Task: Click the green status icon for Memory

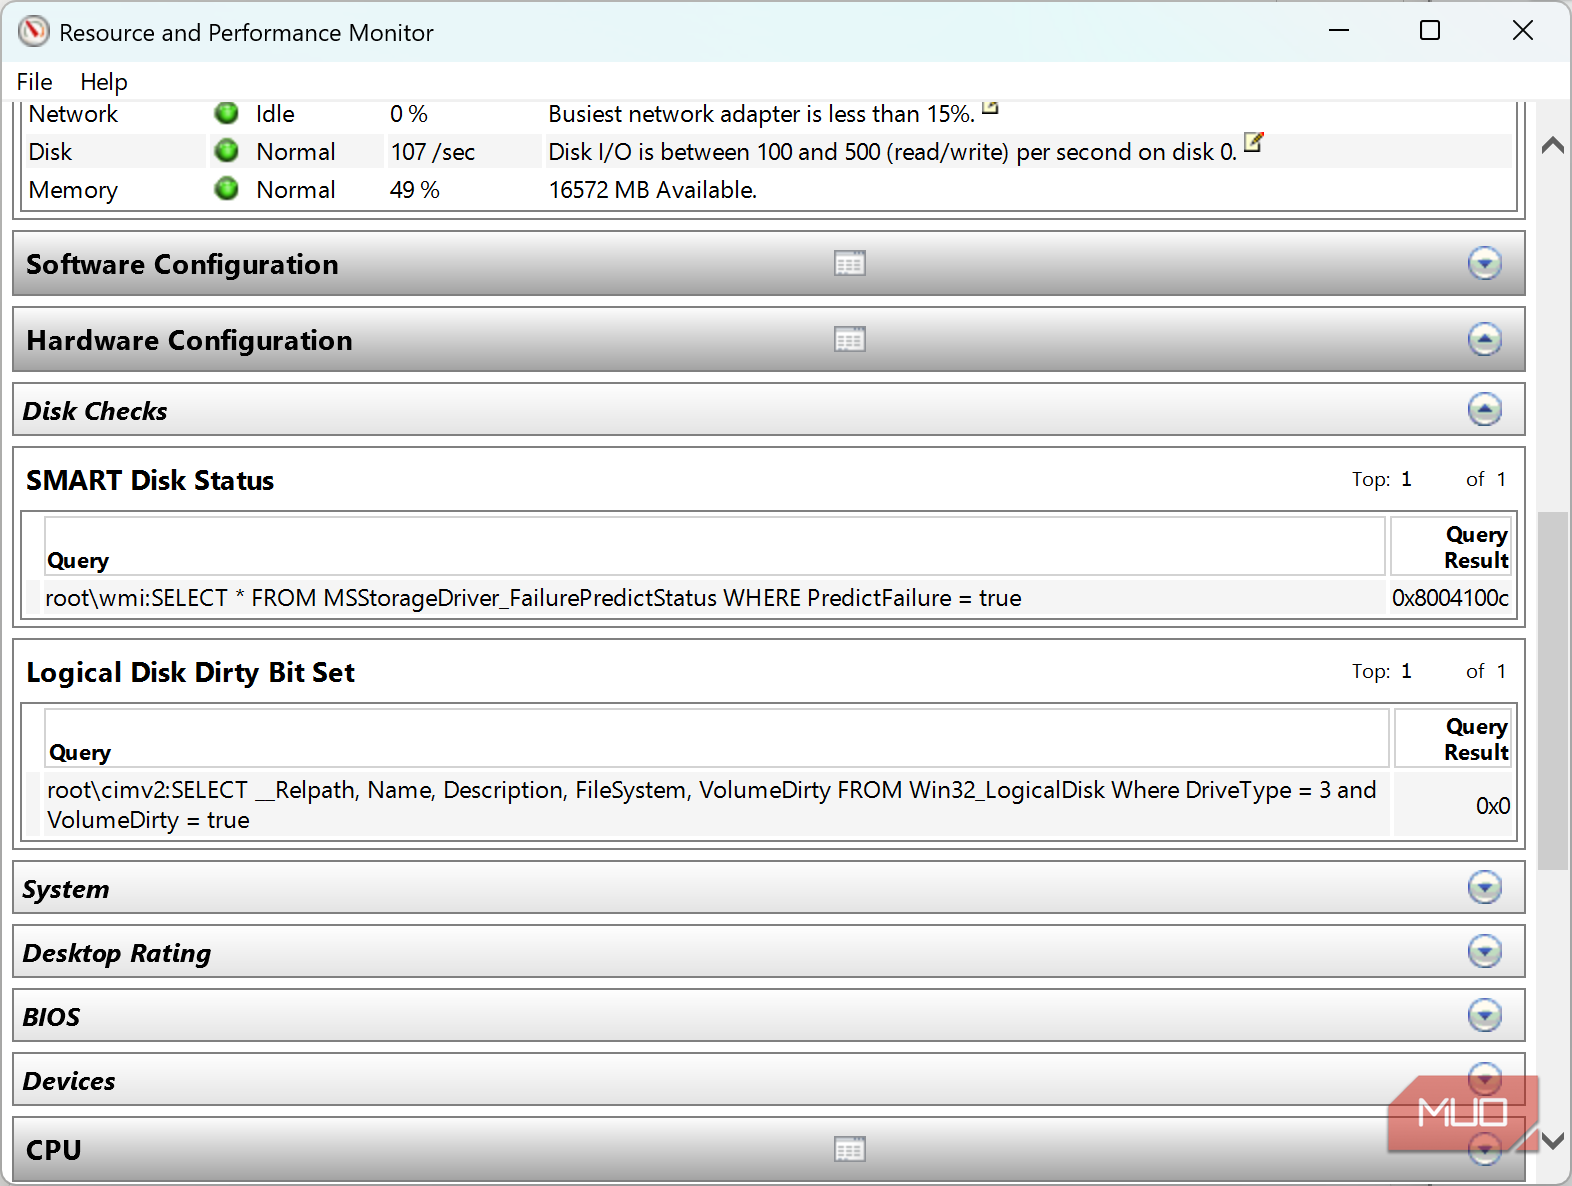Action: point(227,188)
